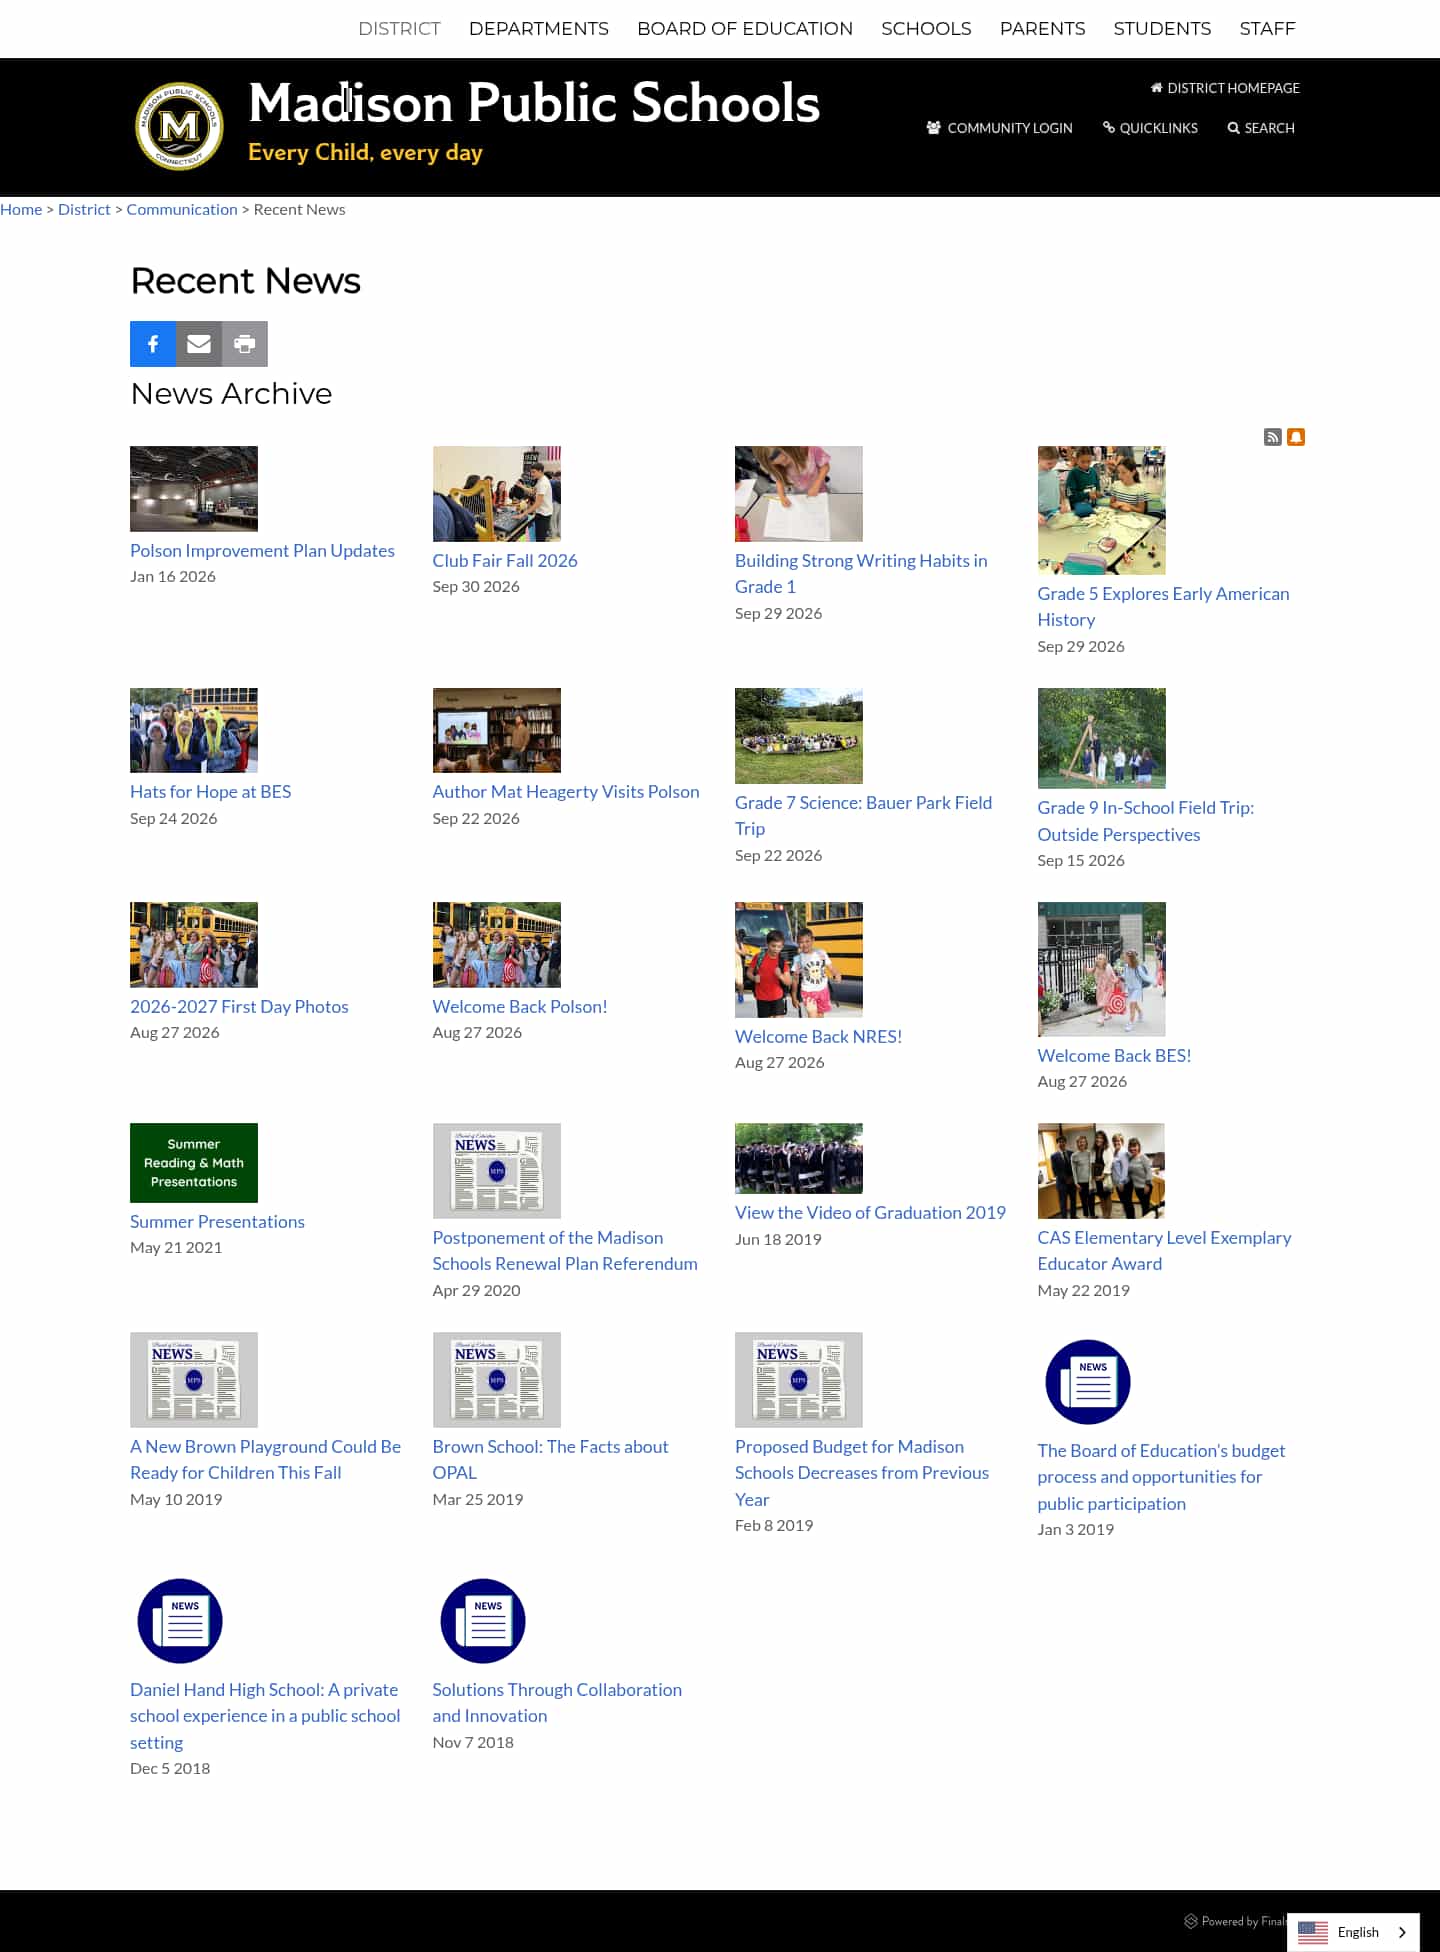Open the Students menu

point(1162,28)
